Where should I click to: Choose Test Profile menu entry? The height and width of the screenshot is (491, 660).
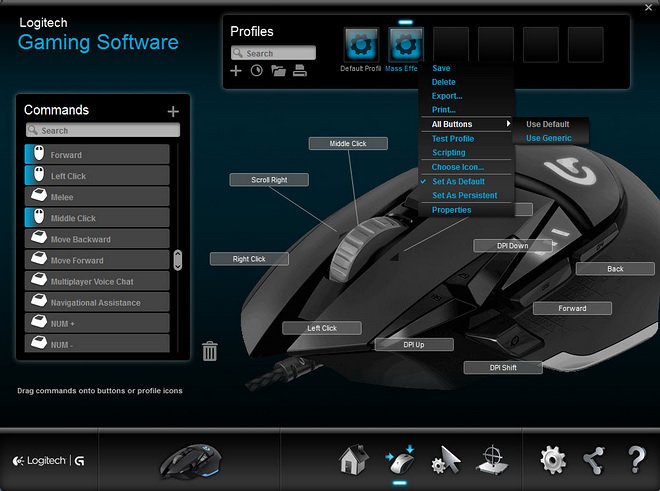click(453, 139)
